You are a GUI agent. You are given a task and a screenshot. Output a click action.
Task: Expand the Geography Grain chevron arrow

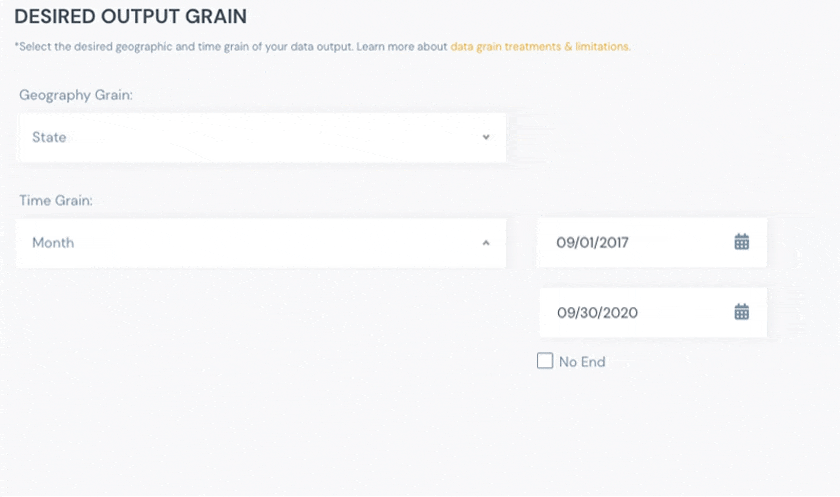486,137
